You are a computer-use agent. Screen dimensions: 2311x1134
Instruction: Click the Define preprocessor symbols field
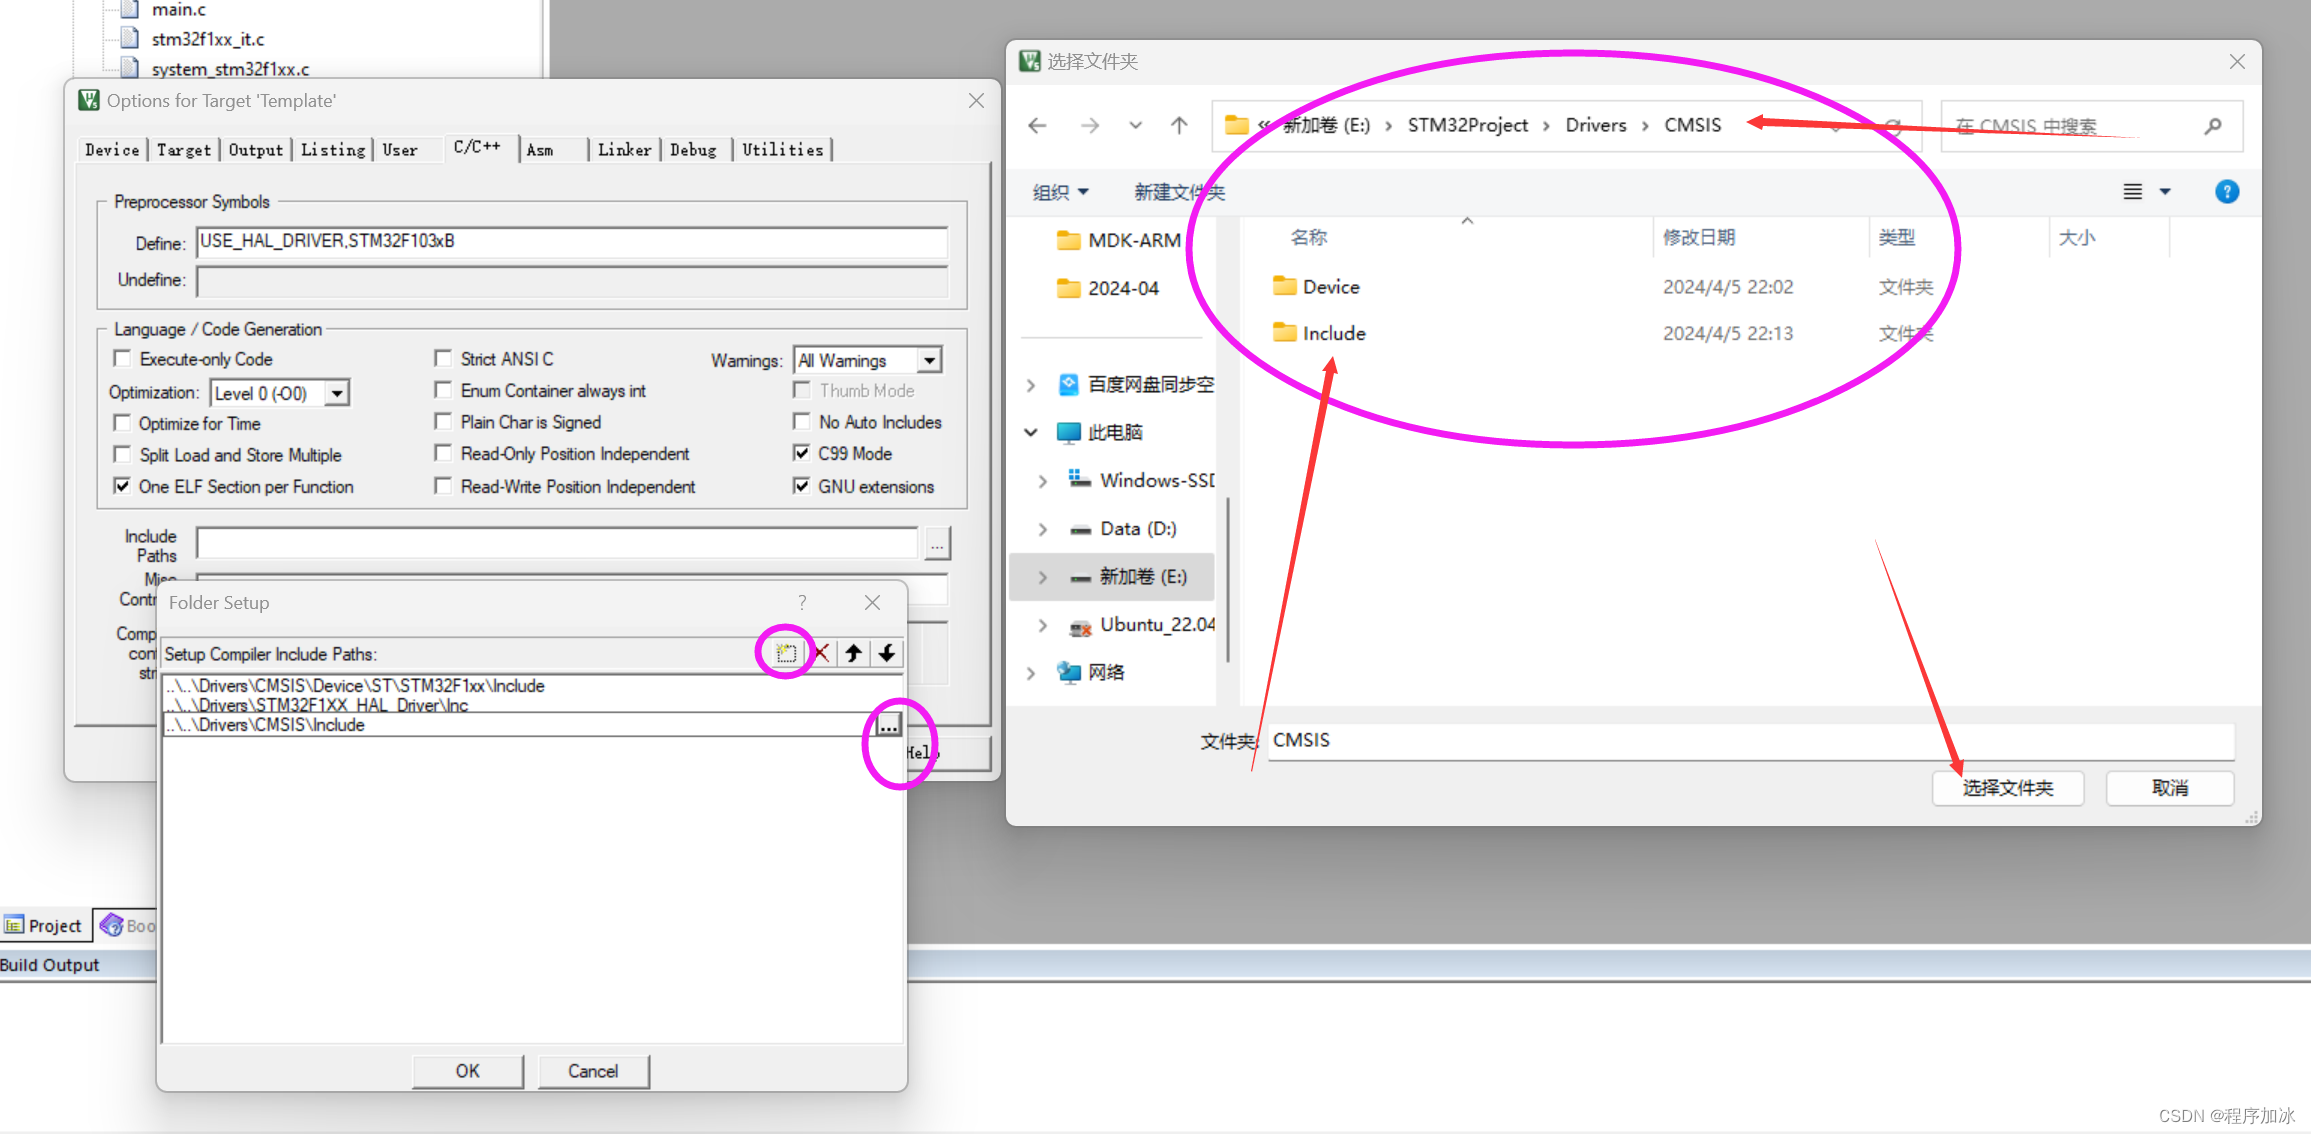(x=571, y=241)
